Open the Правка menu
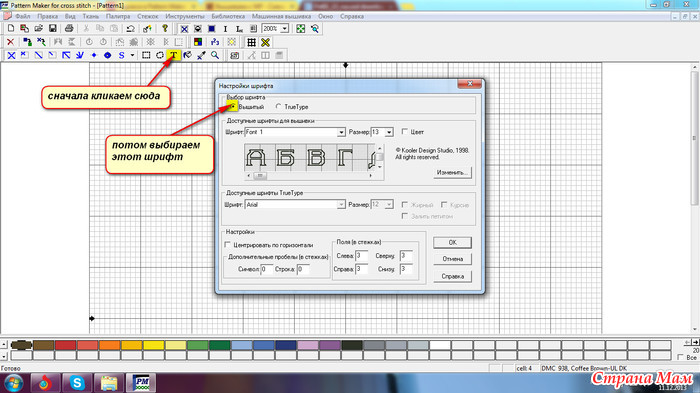 click(47, 16)
